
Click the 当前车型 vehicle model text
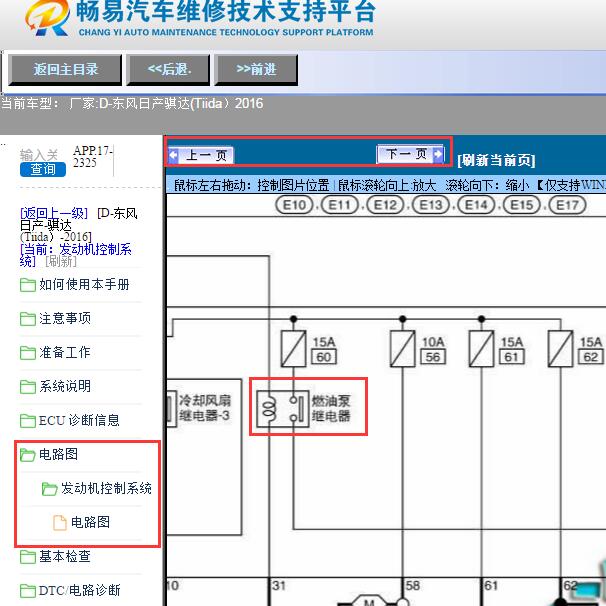(x=132, y=104)
